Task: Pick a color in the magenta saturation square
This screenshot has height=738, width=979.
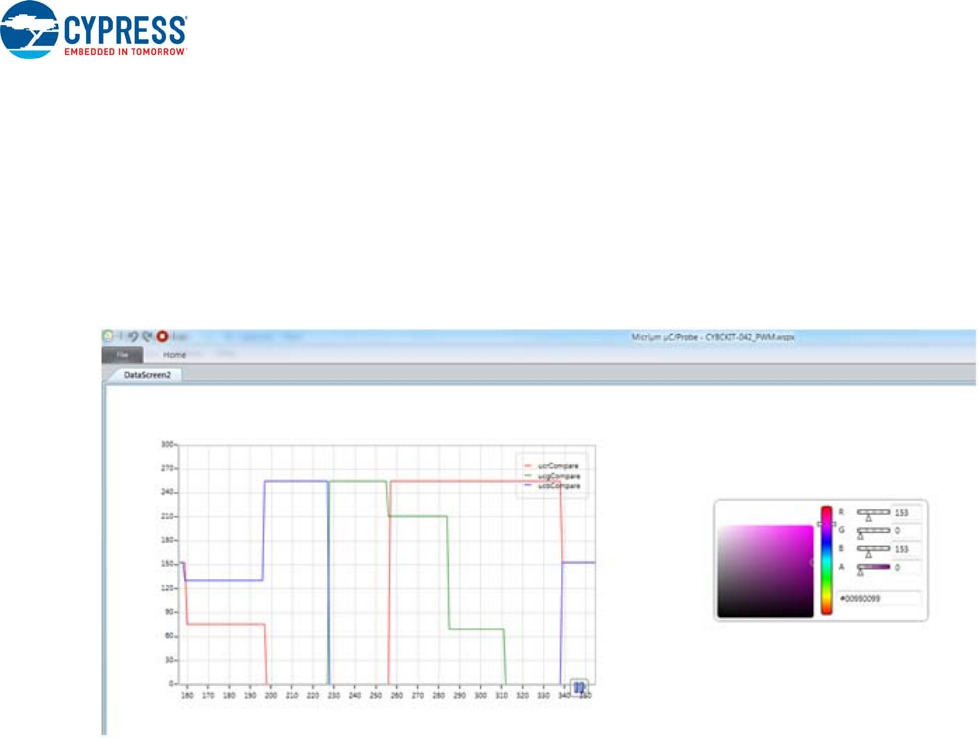Action: [x=765, y=570]
